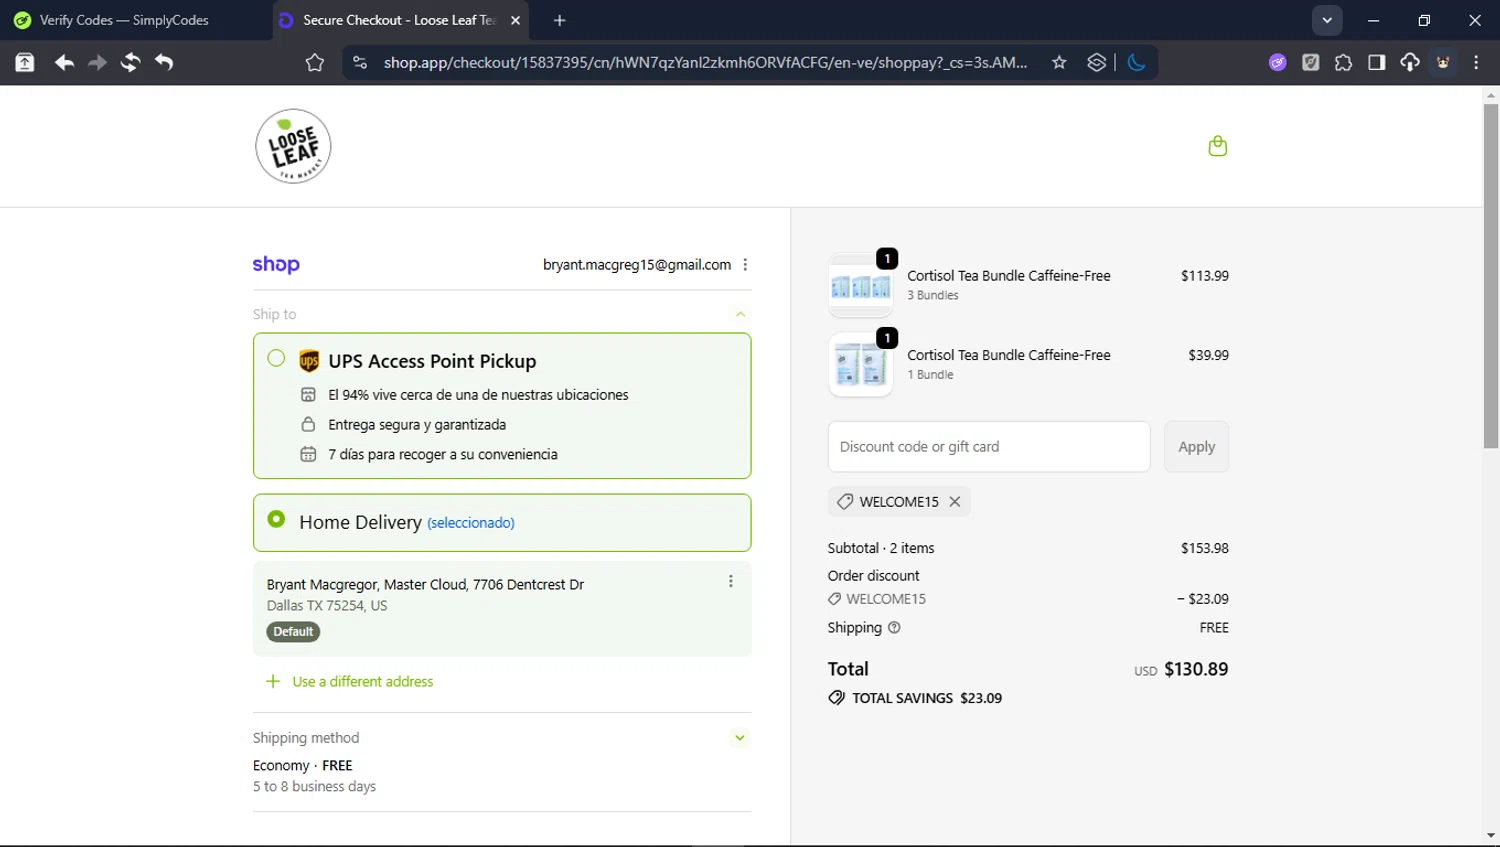
Task: Click the Bryant Macgregor address line
Action: 425,585
